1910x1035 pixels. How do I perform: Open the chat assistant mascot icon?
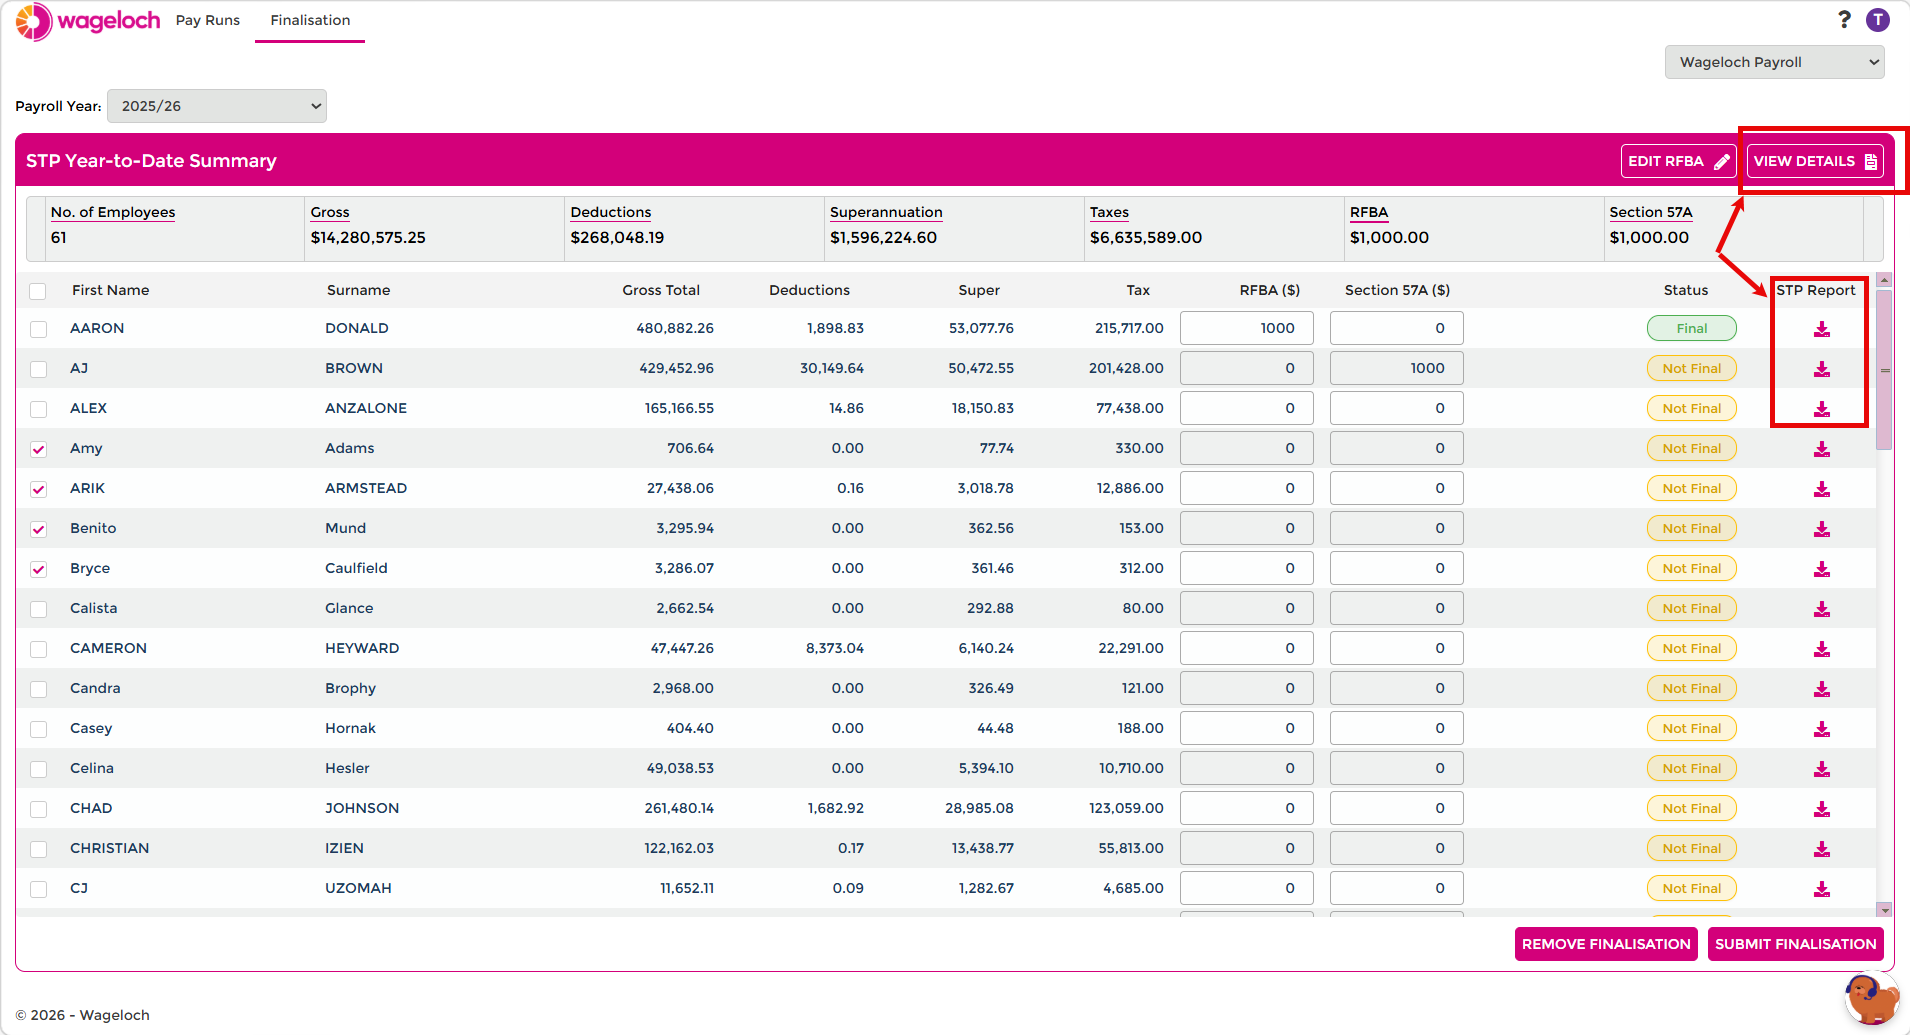[x=1871, y=1000]
